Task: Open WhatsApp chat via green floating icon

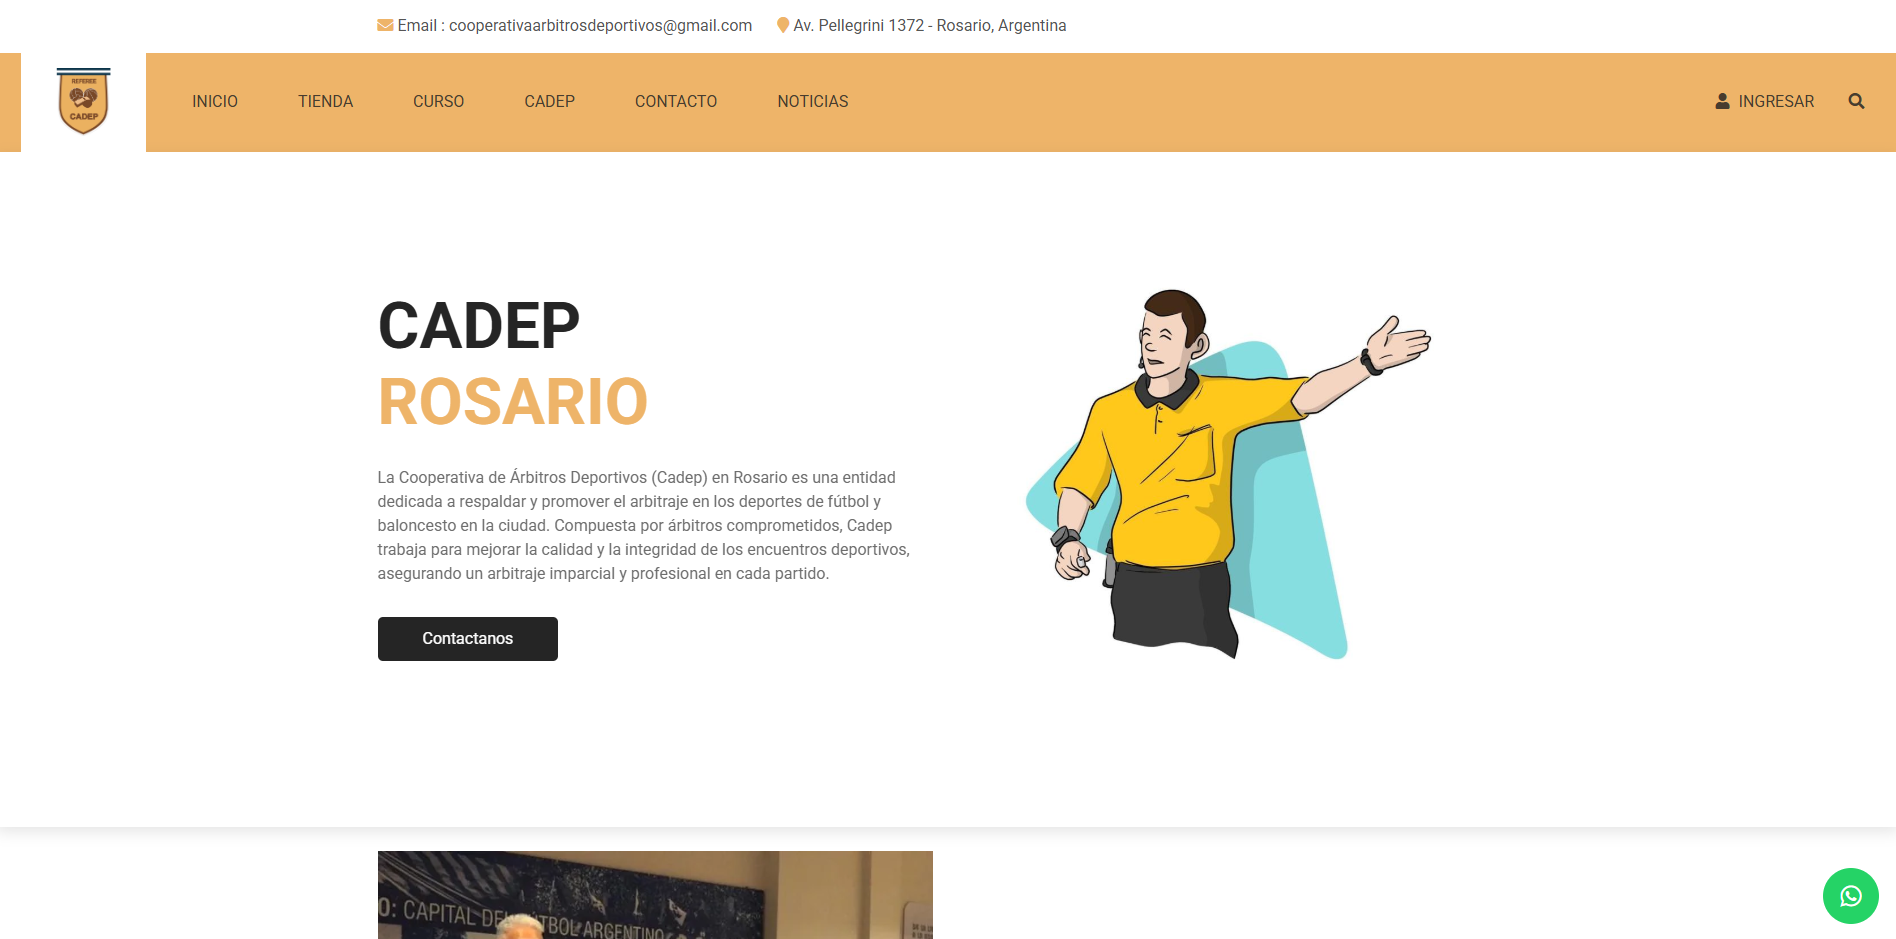Action: (x=1850, y=896)
